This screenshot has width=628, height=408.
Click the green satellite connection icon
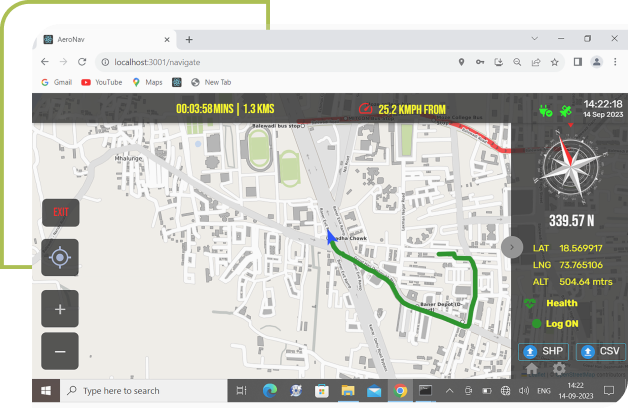(567, 110)
